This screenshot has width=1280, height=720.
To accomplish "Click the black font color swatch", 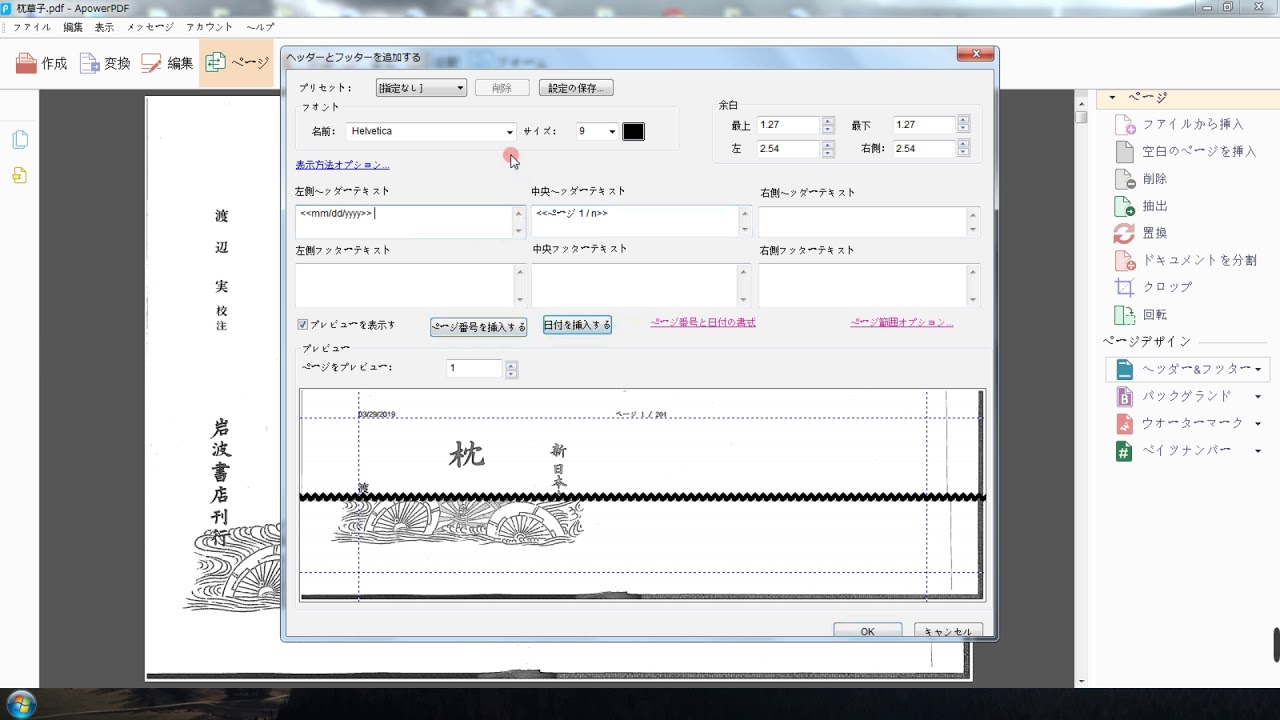I will pos(634,132).
